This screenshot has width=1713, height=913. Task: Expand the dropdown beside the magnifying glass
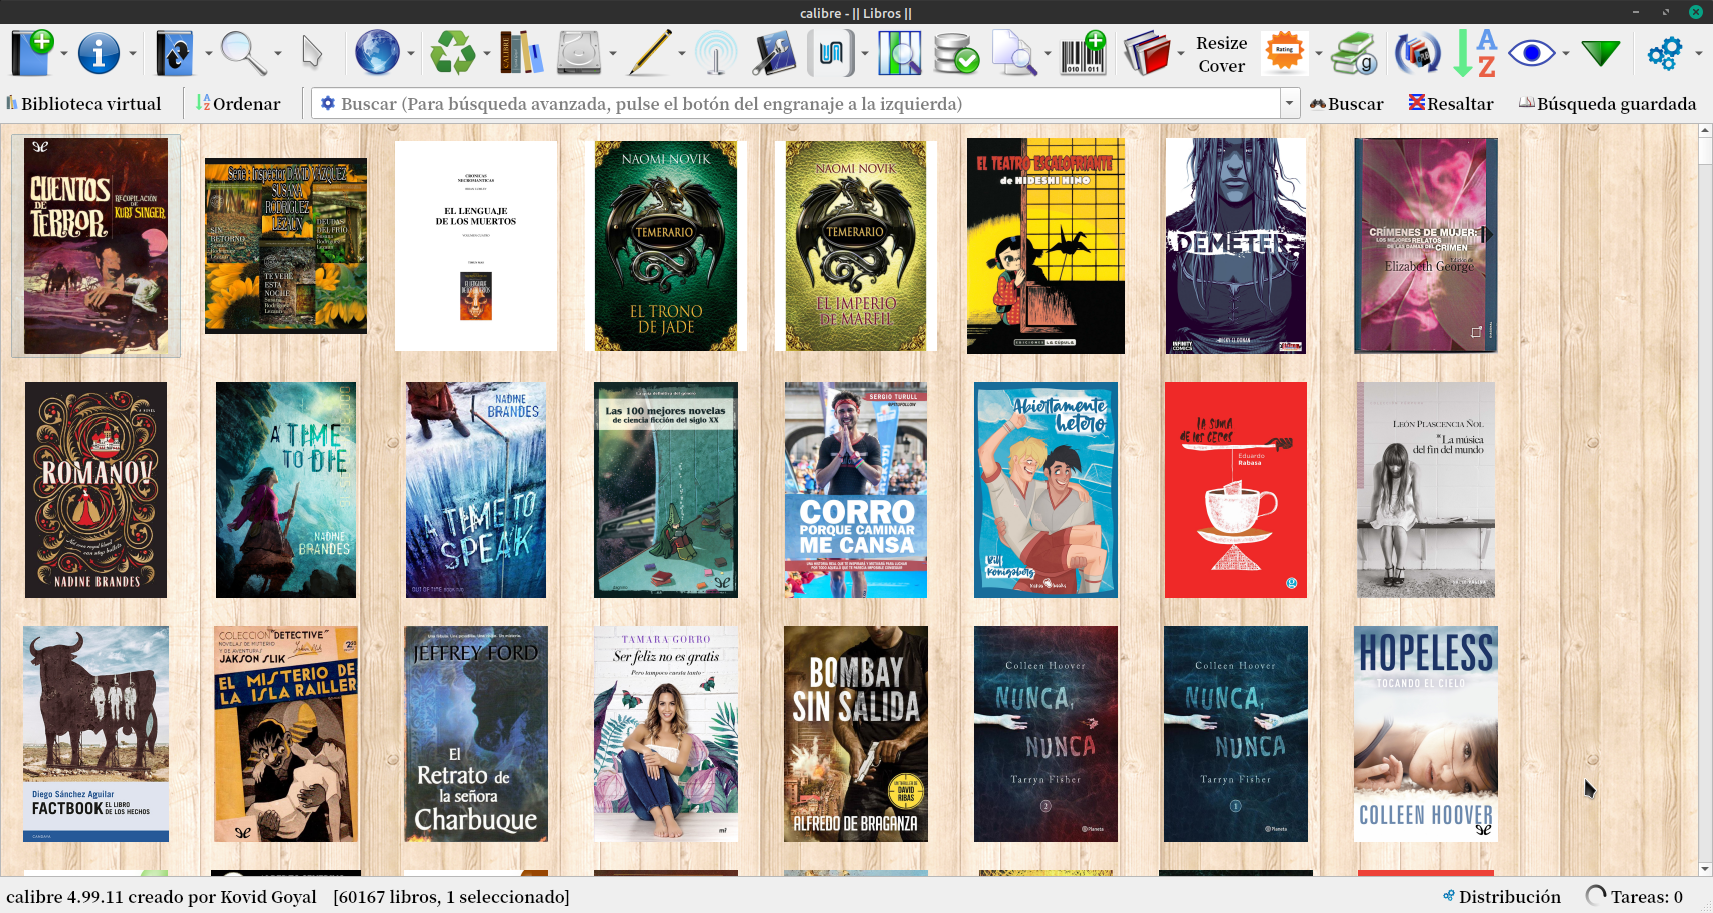pos(277,54)
